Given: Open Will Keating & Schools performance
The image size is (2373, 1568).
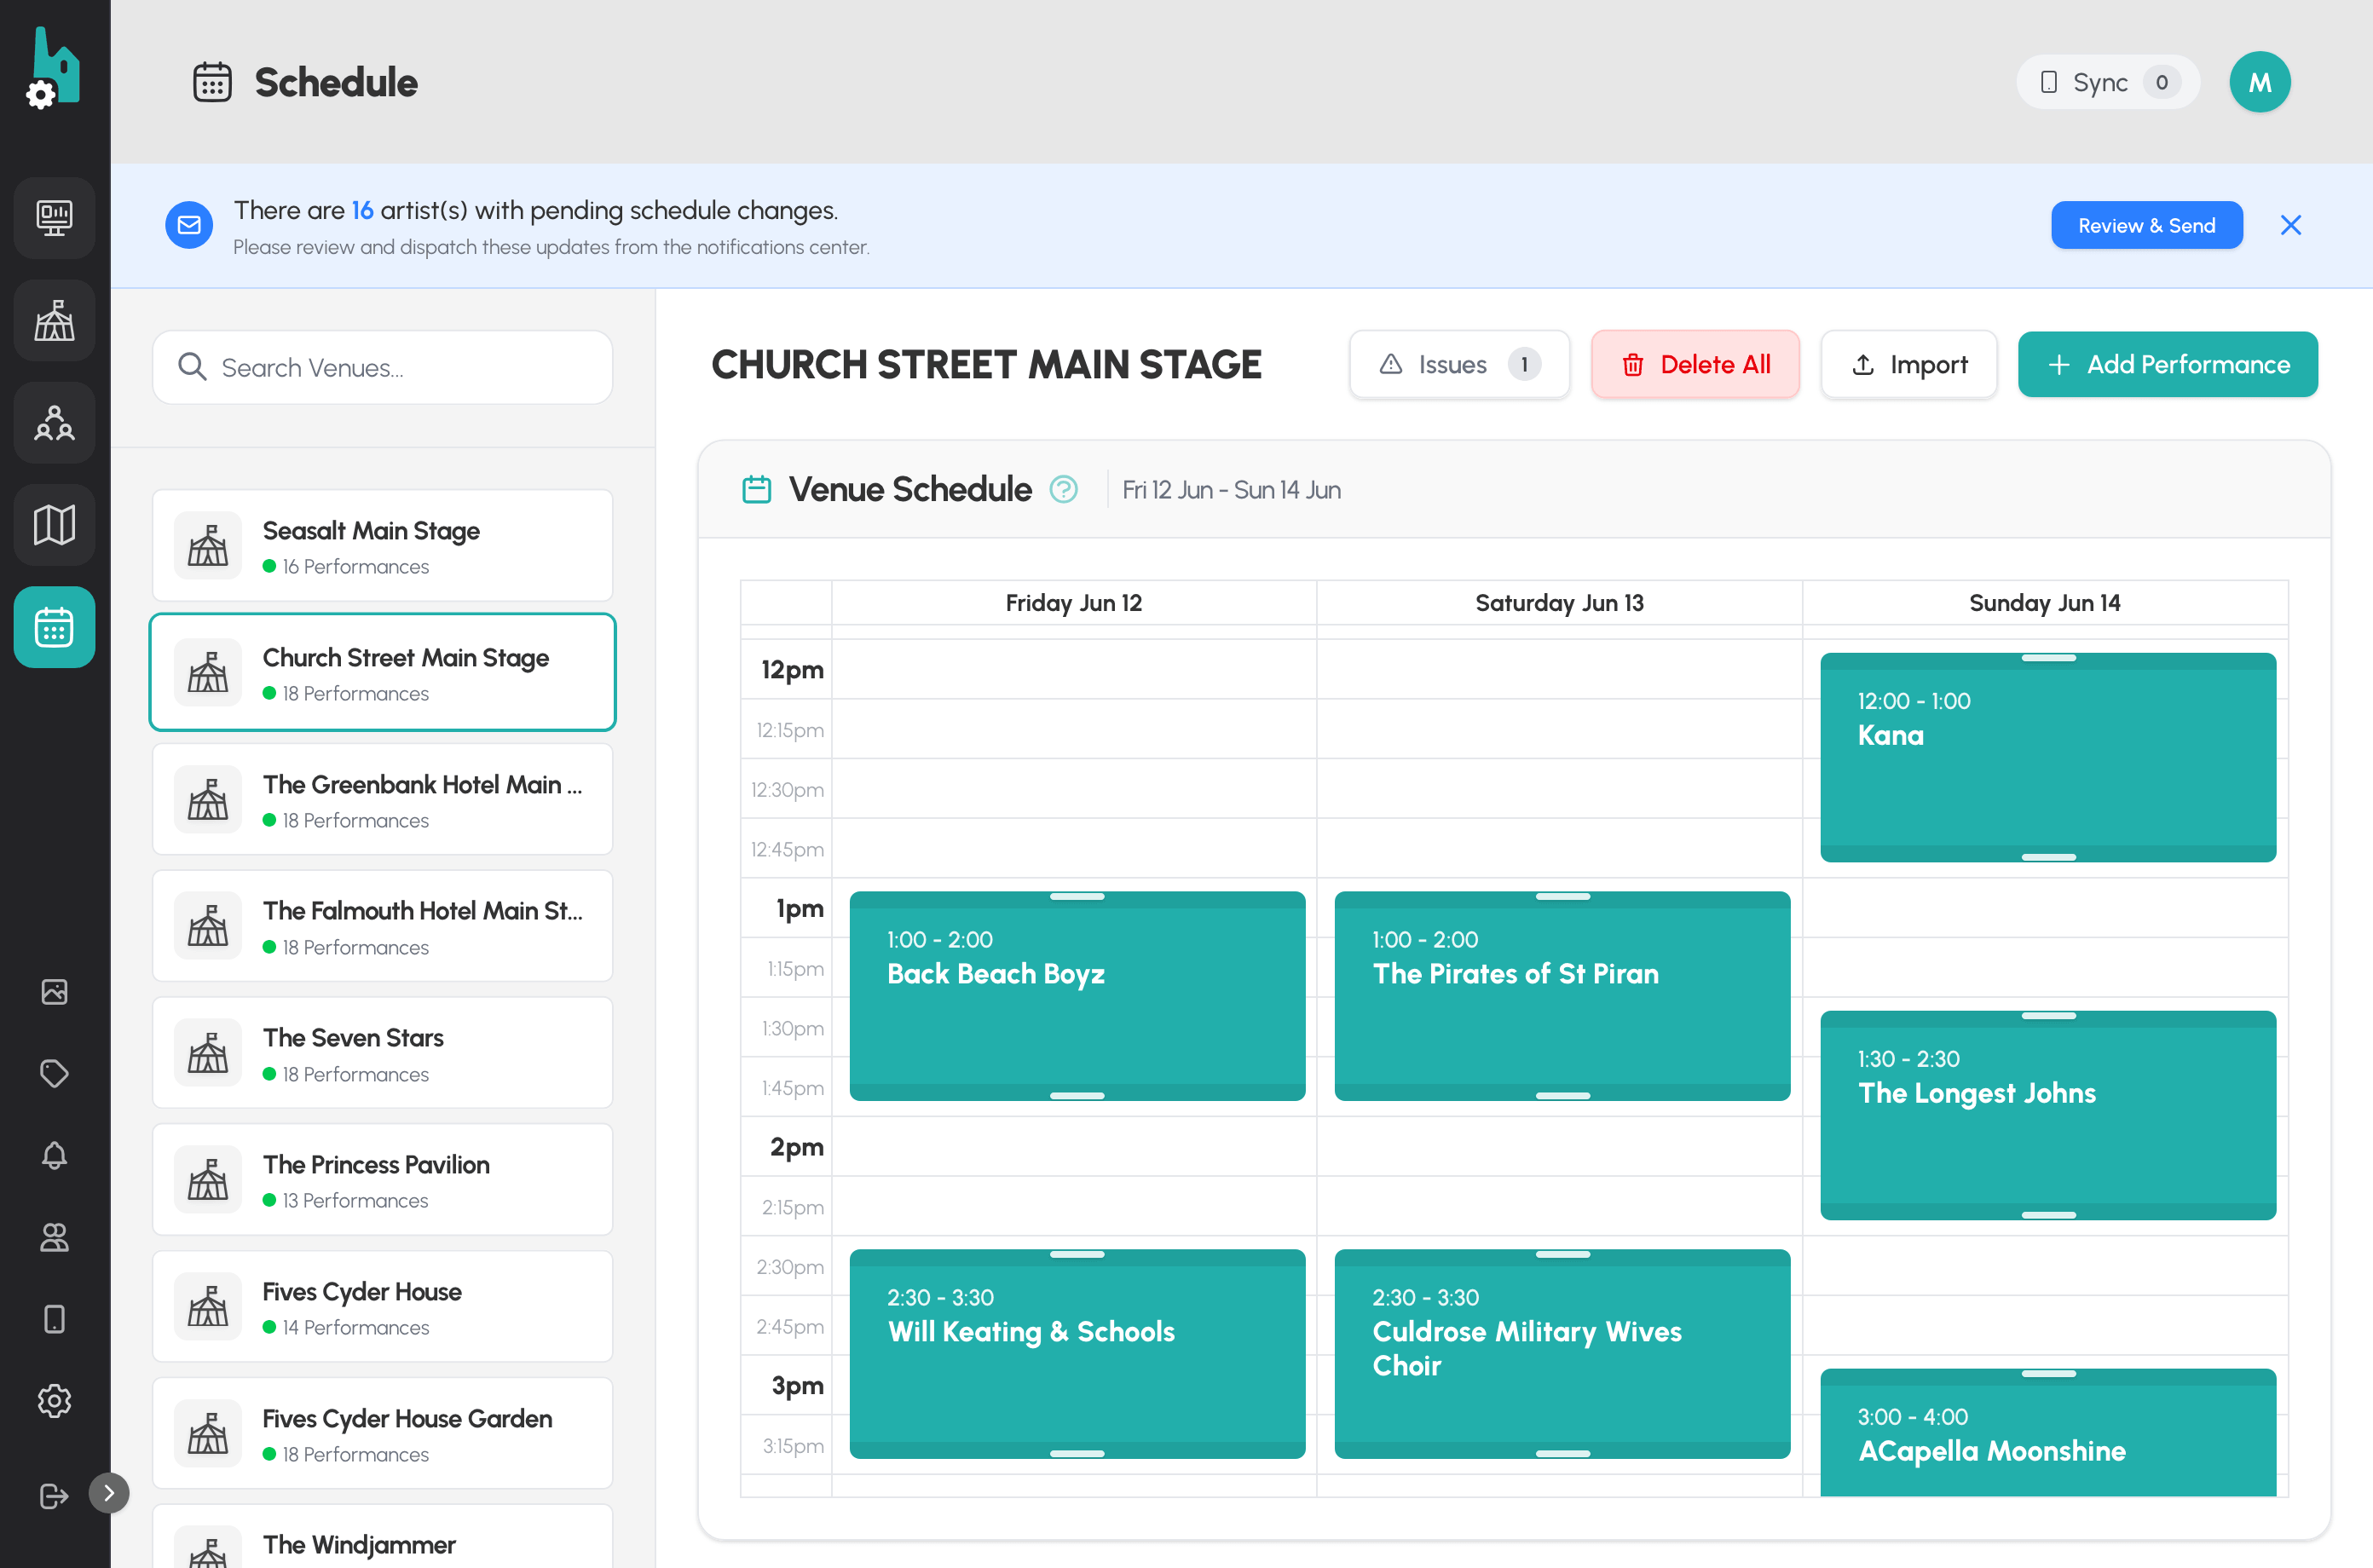Looking at the screenshot, I should pyautogui.click(x=1077, y=1354).
